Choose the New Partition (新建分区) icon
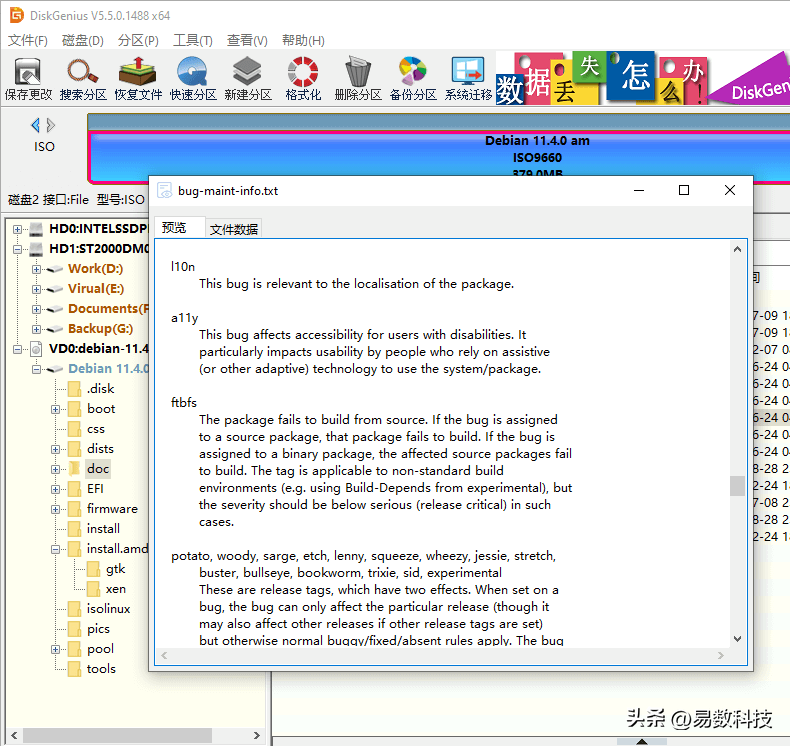 (x=248, y=78)
